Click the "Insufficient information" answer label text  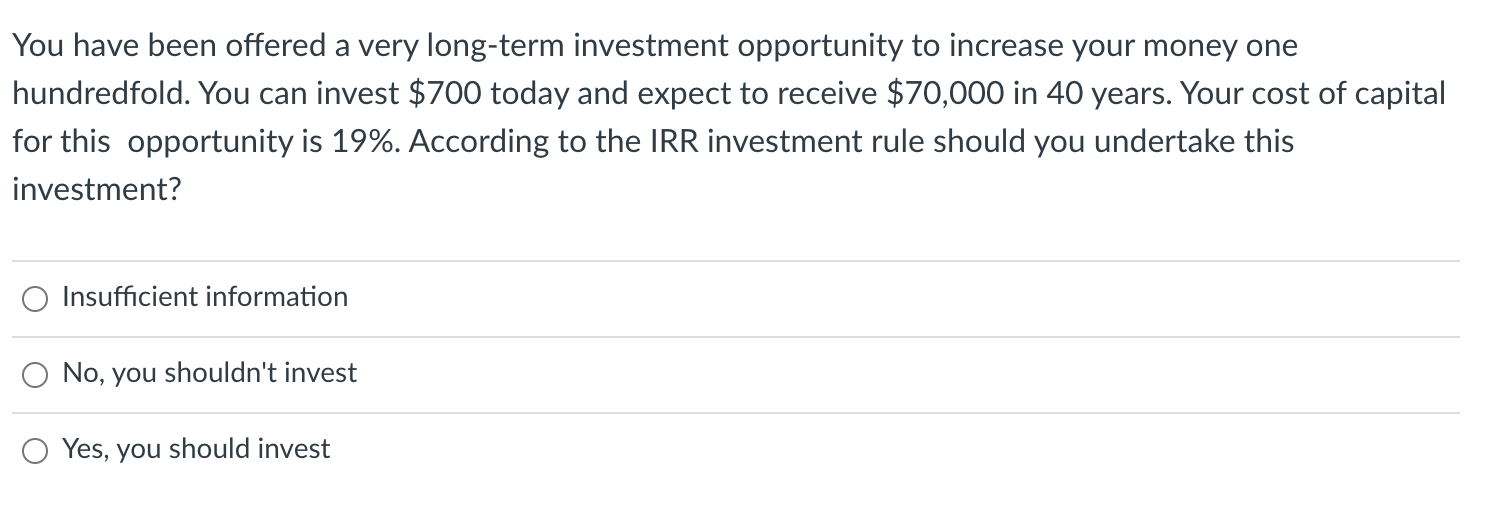tap(205, 297)
